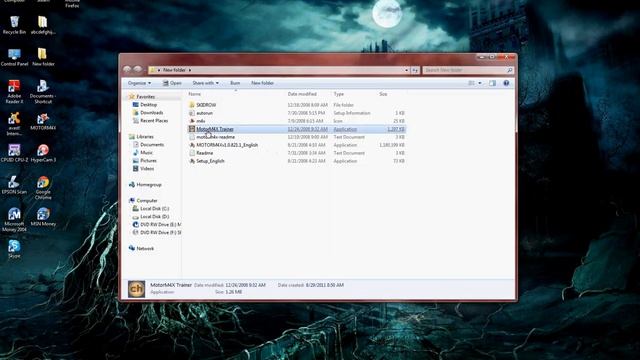Open Pictures library
The width and height of the screenshot is (640, 360).
tap(148, 160)
